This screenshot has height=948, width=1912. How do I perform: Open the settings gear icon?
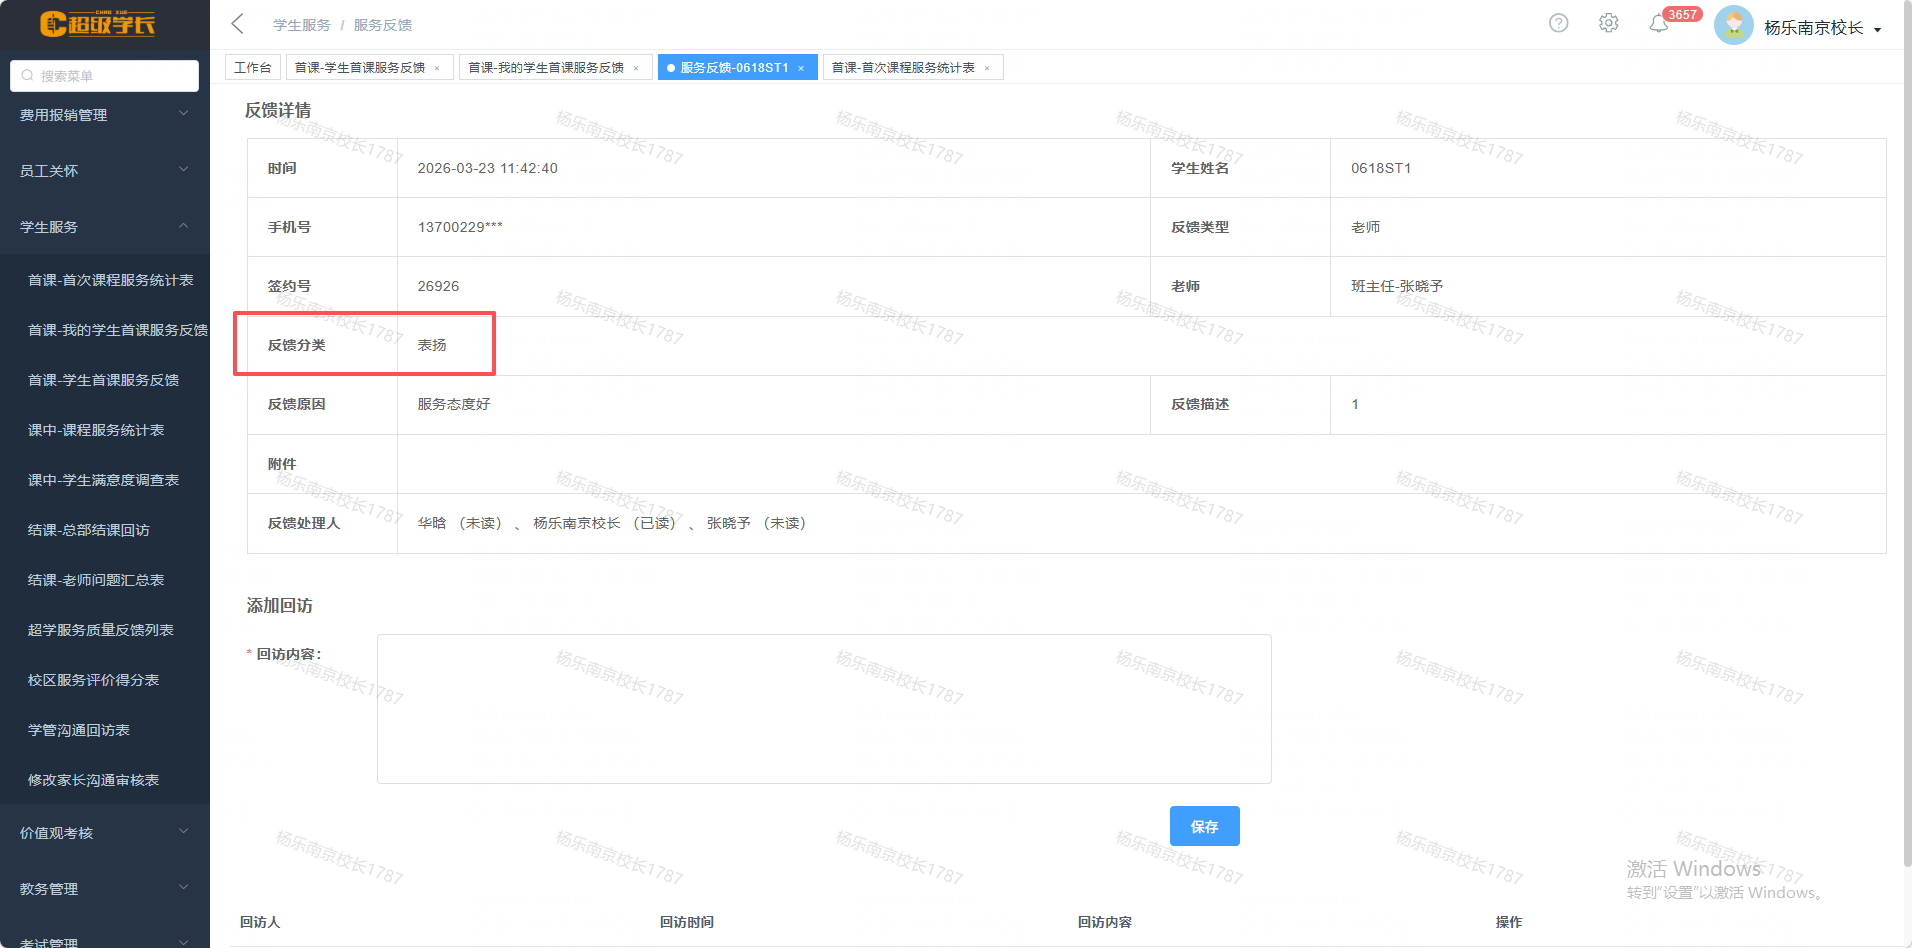[x=1608, y=23]
